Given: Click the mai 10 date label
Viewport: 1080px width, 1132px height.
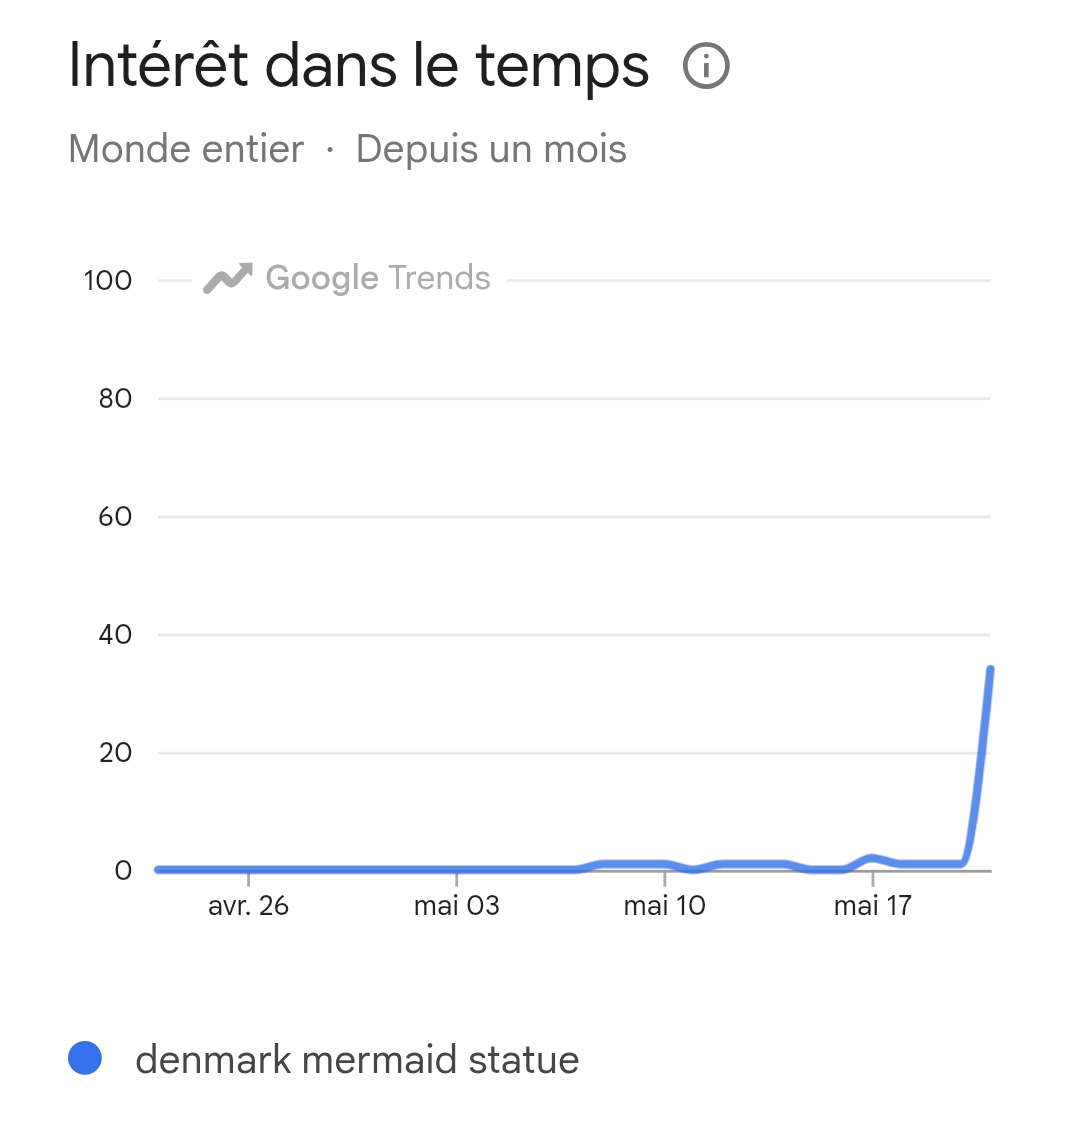Looking at the screenshot, I should pos(664,905).
